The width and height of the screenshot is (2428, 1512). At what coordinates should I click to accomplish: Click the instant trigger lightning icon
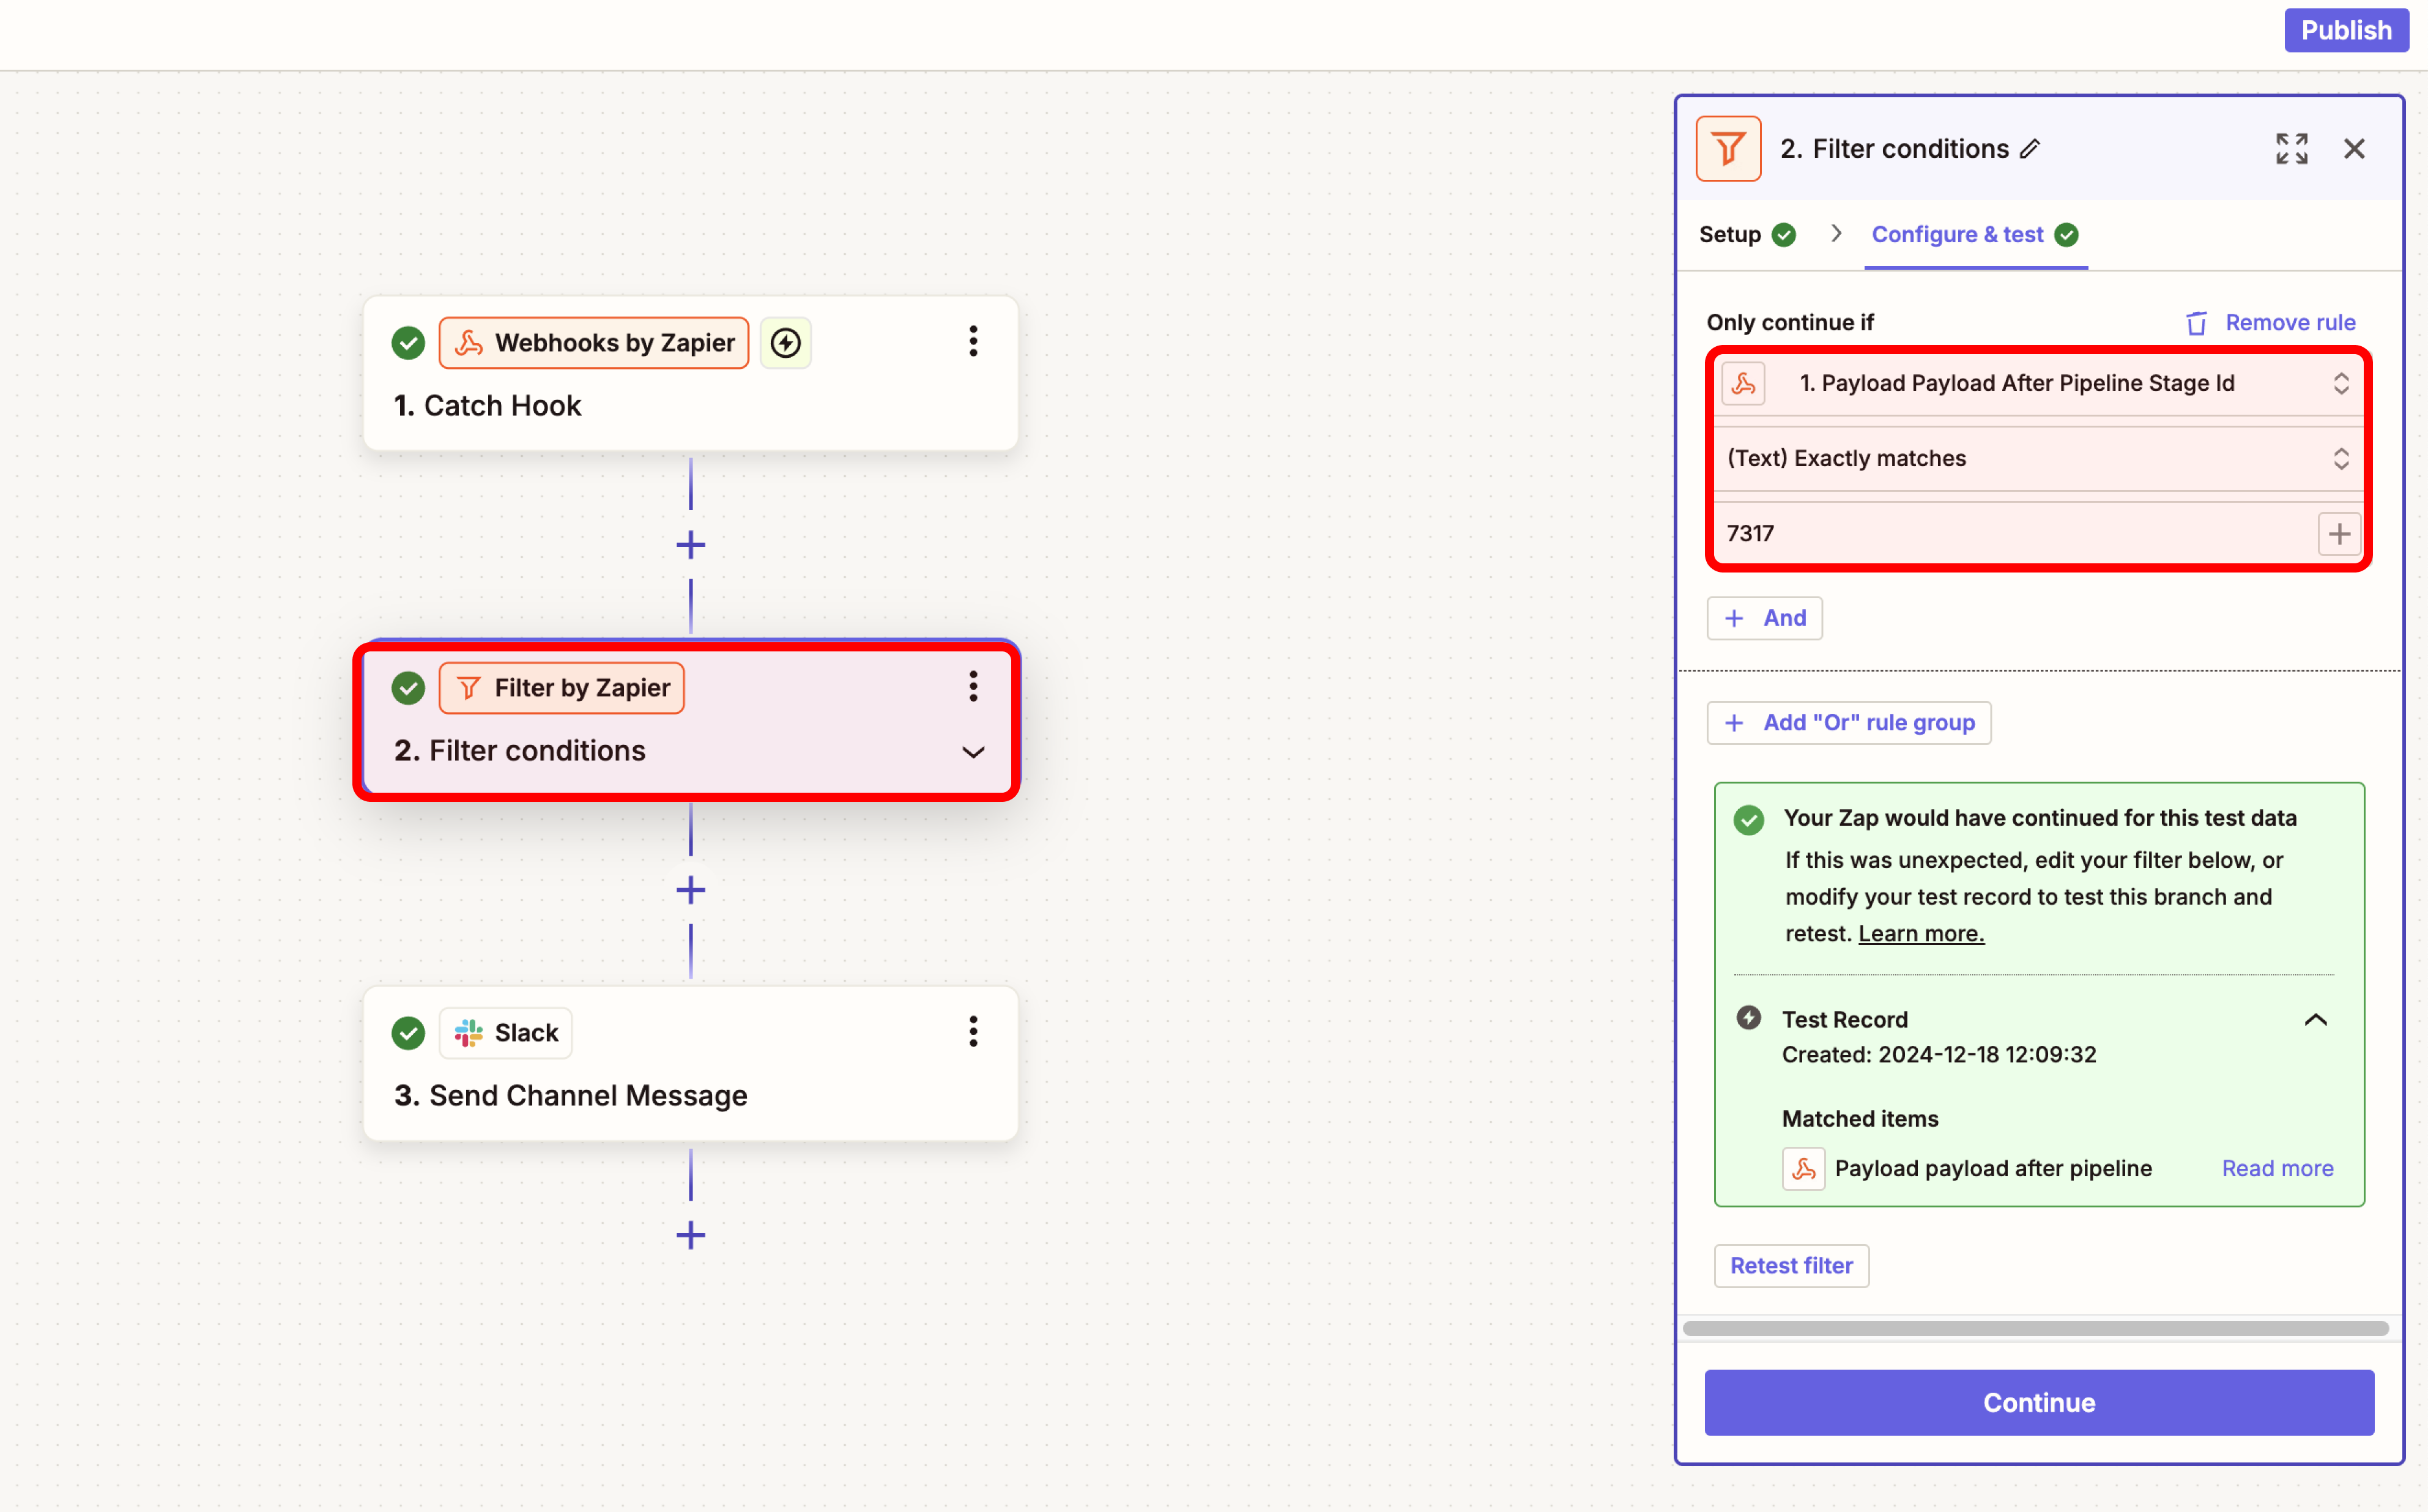point(785,343)
